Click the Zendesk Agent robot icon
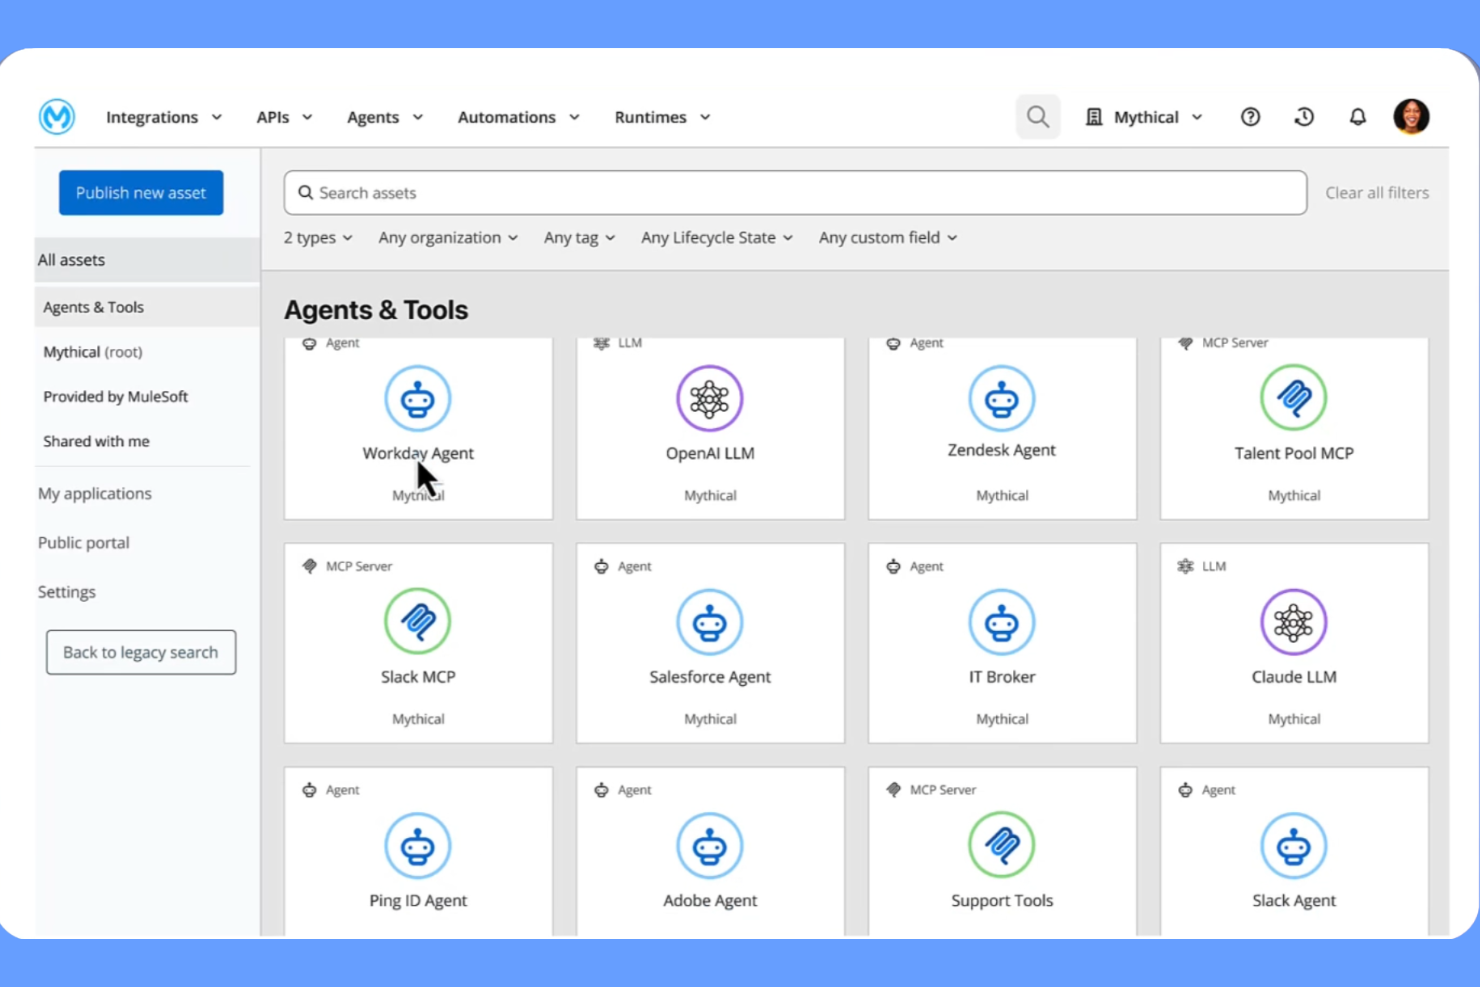 pos(1002,398)
